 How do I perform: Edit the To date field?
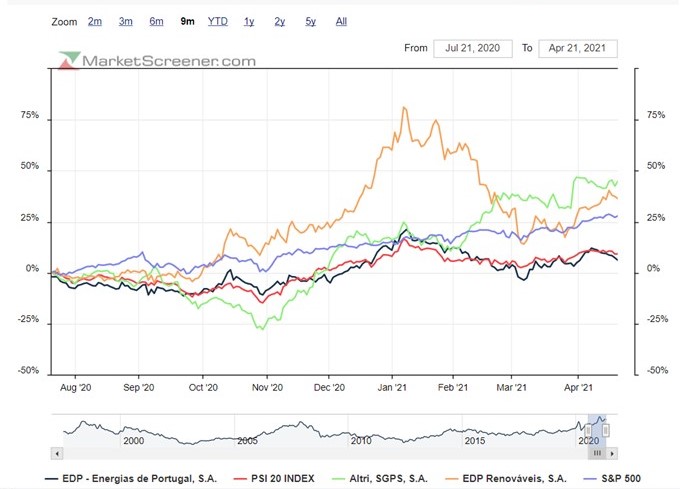(578, 48)
